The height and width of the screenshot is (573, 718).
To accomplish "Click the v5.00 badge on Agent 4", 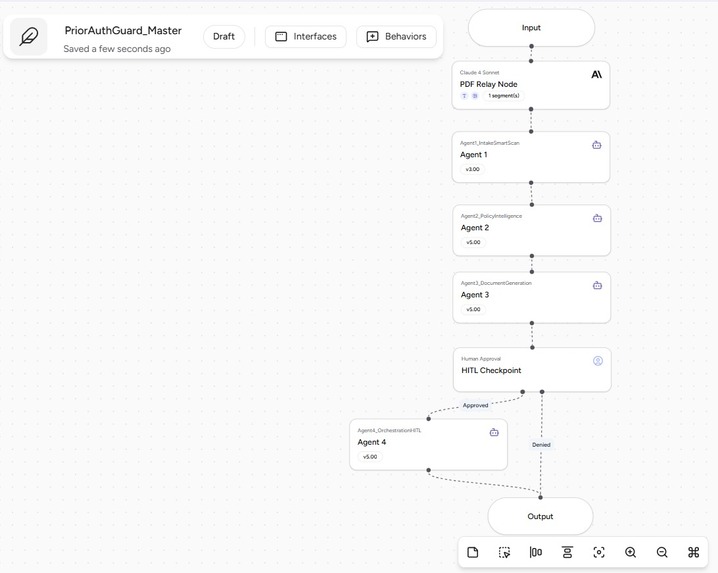I will [x=370, y=457].
